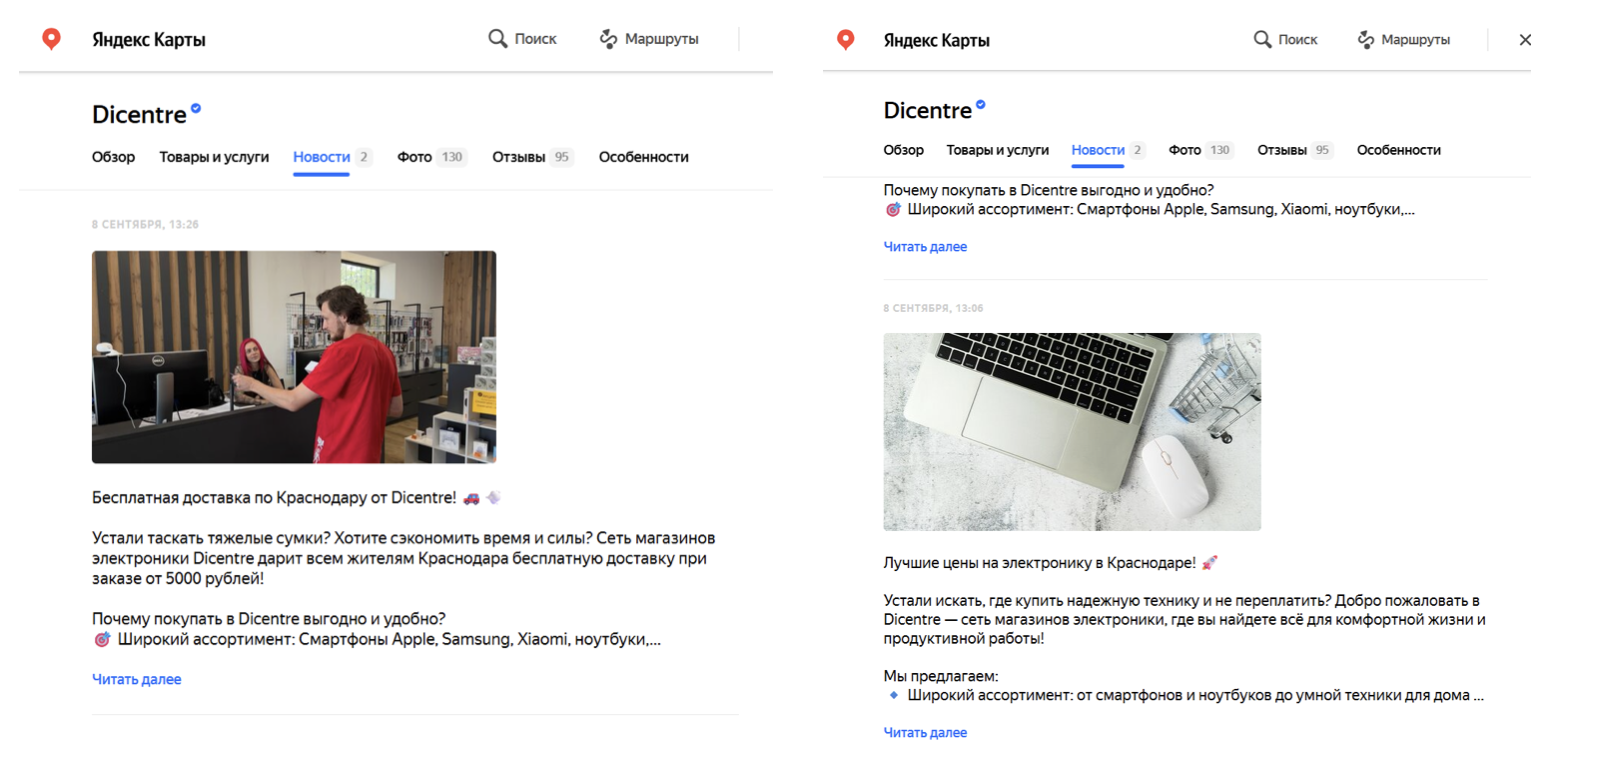The height and width of the screenshot is (770, 1598).
Task: Click the headline Лучшие цены на электронику в Краснодаре
Action: (1039, 563)
